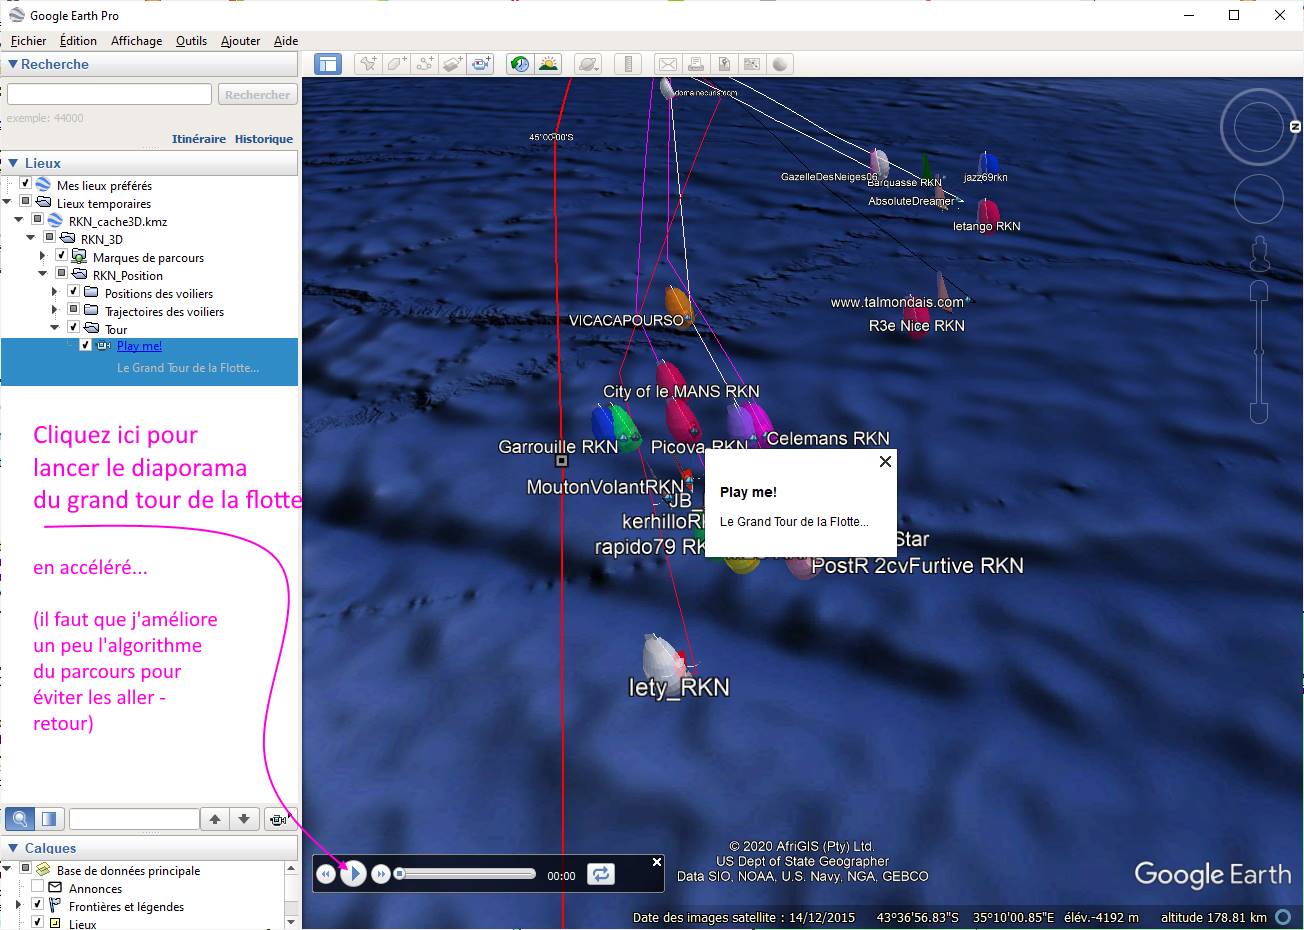Check the Annonces layer
This screenshot has width=1304, height=930.
tap(38, 887)
